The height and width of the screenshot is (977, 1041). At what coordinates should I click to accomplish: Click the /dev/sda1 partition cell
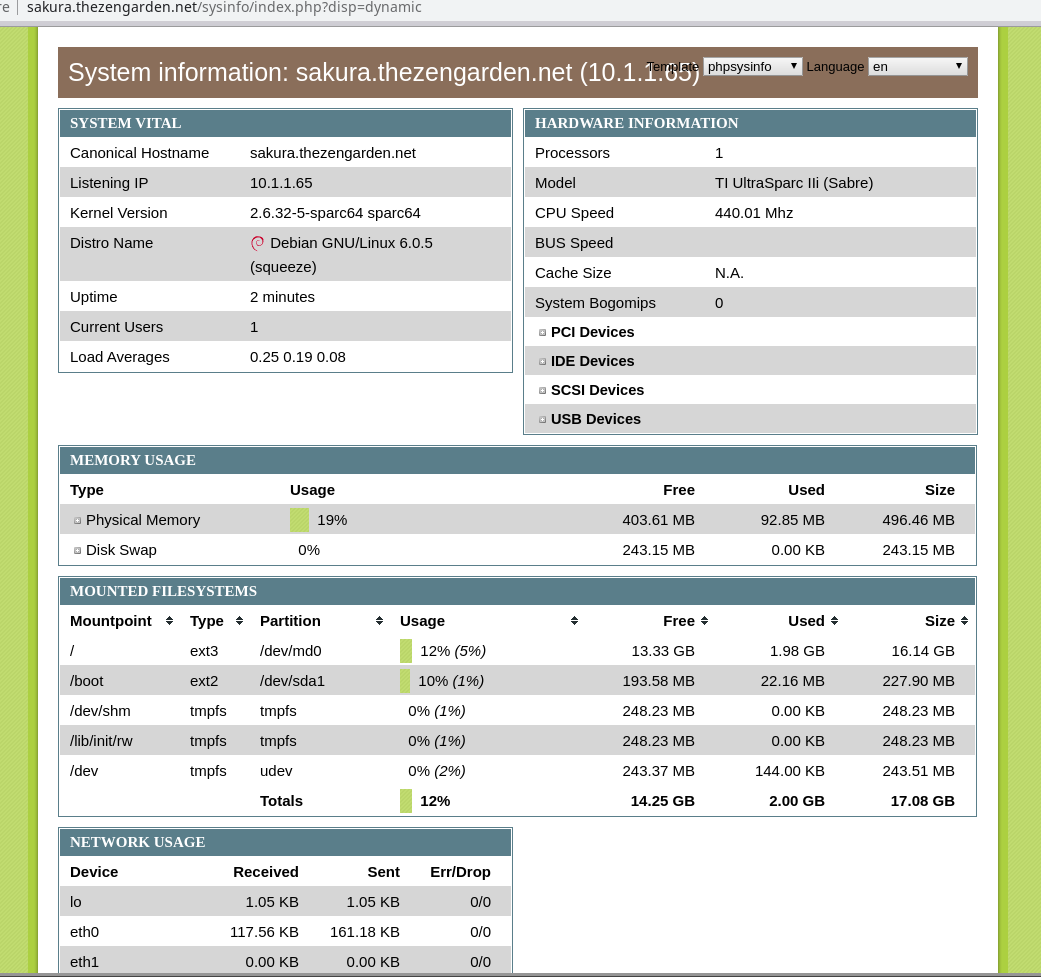(x=292, y=681)
